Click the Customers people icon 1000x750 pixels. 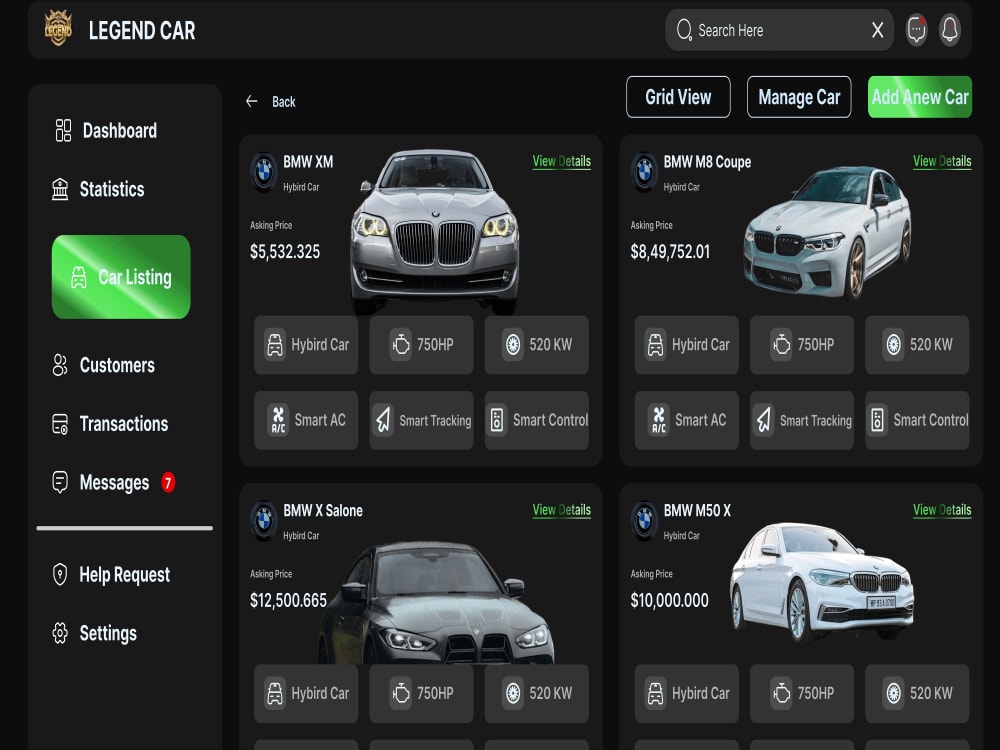[x=60, y=365]
